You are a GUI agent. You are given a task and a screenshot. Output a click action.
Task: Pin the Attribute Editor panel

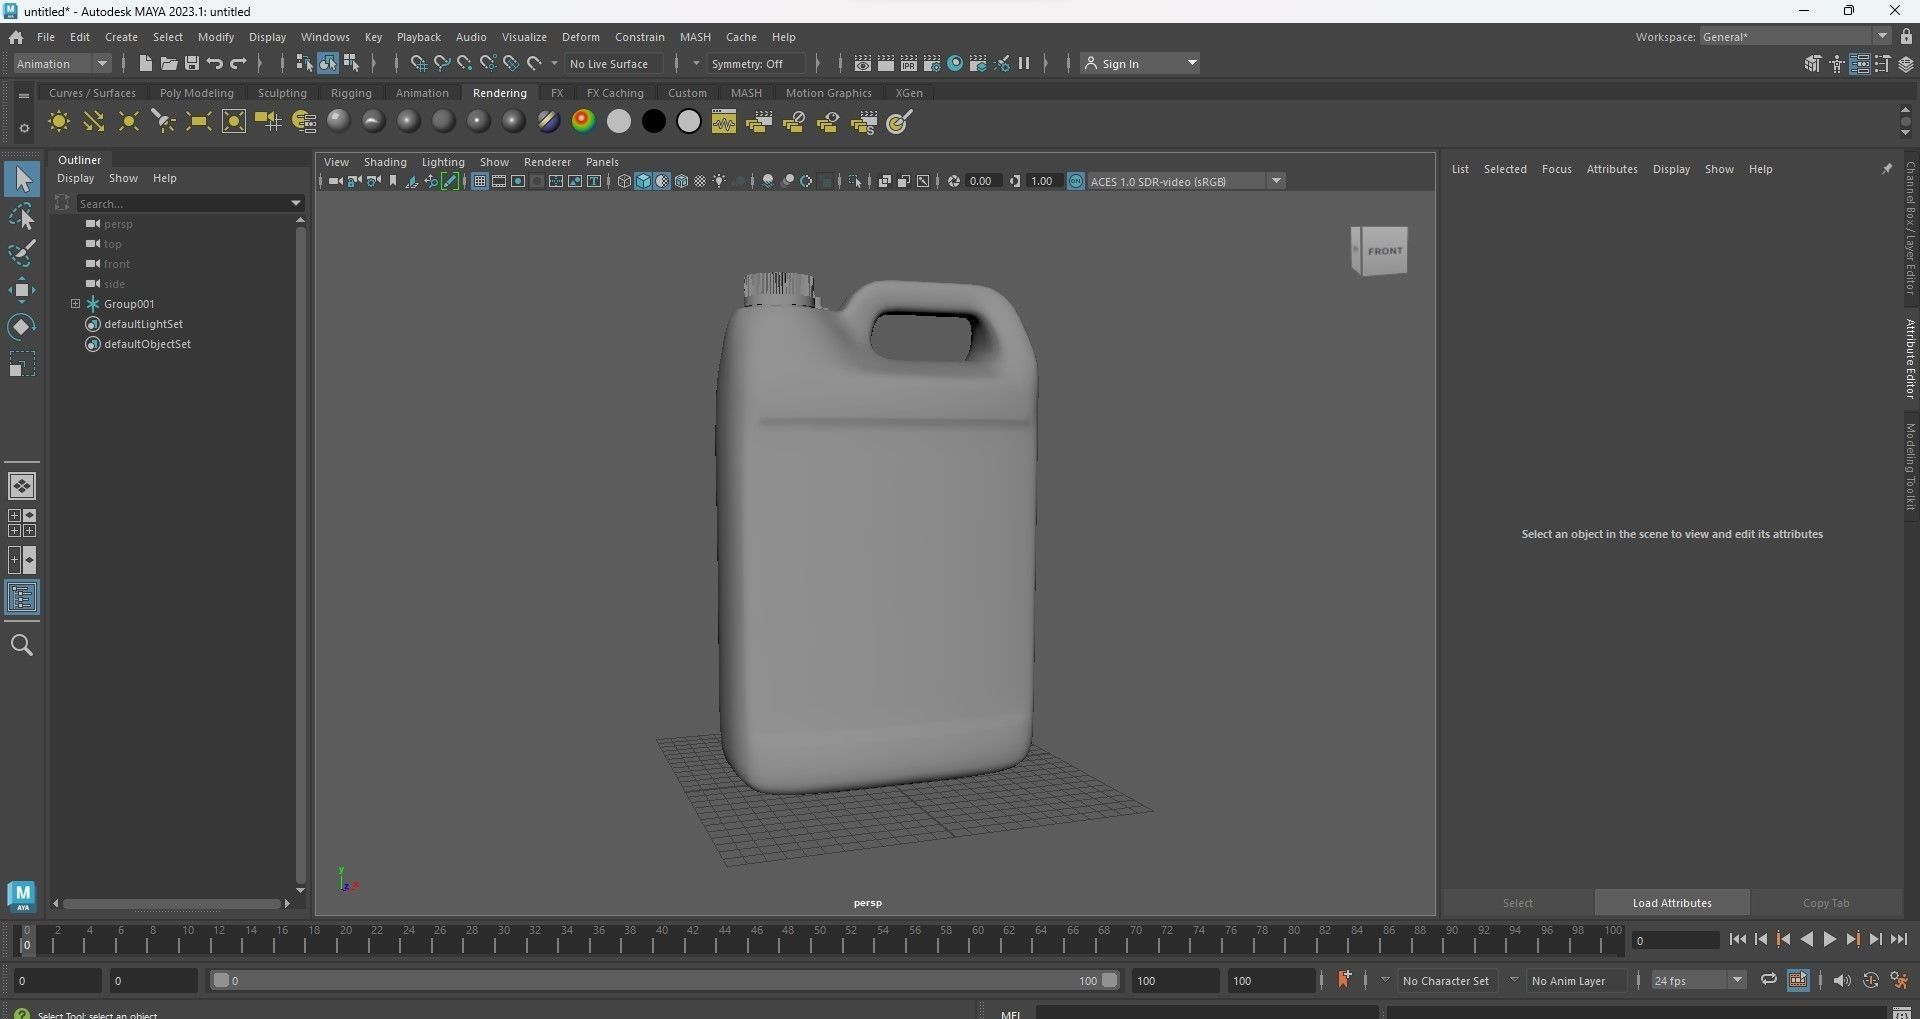[1887, 169]
